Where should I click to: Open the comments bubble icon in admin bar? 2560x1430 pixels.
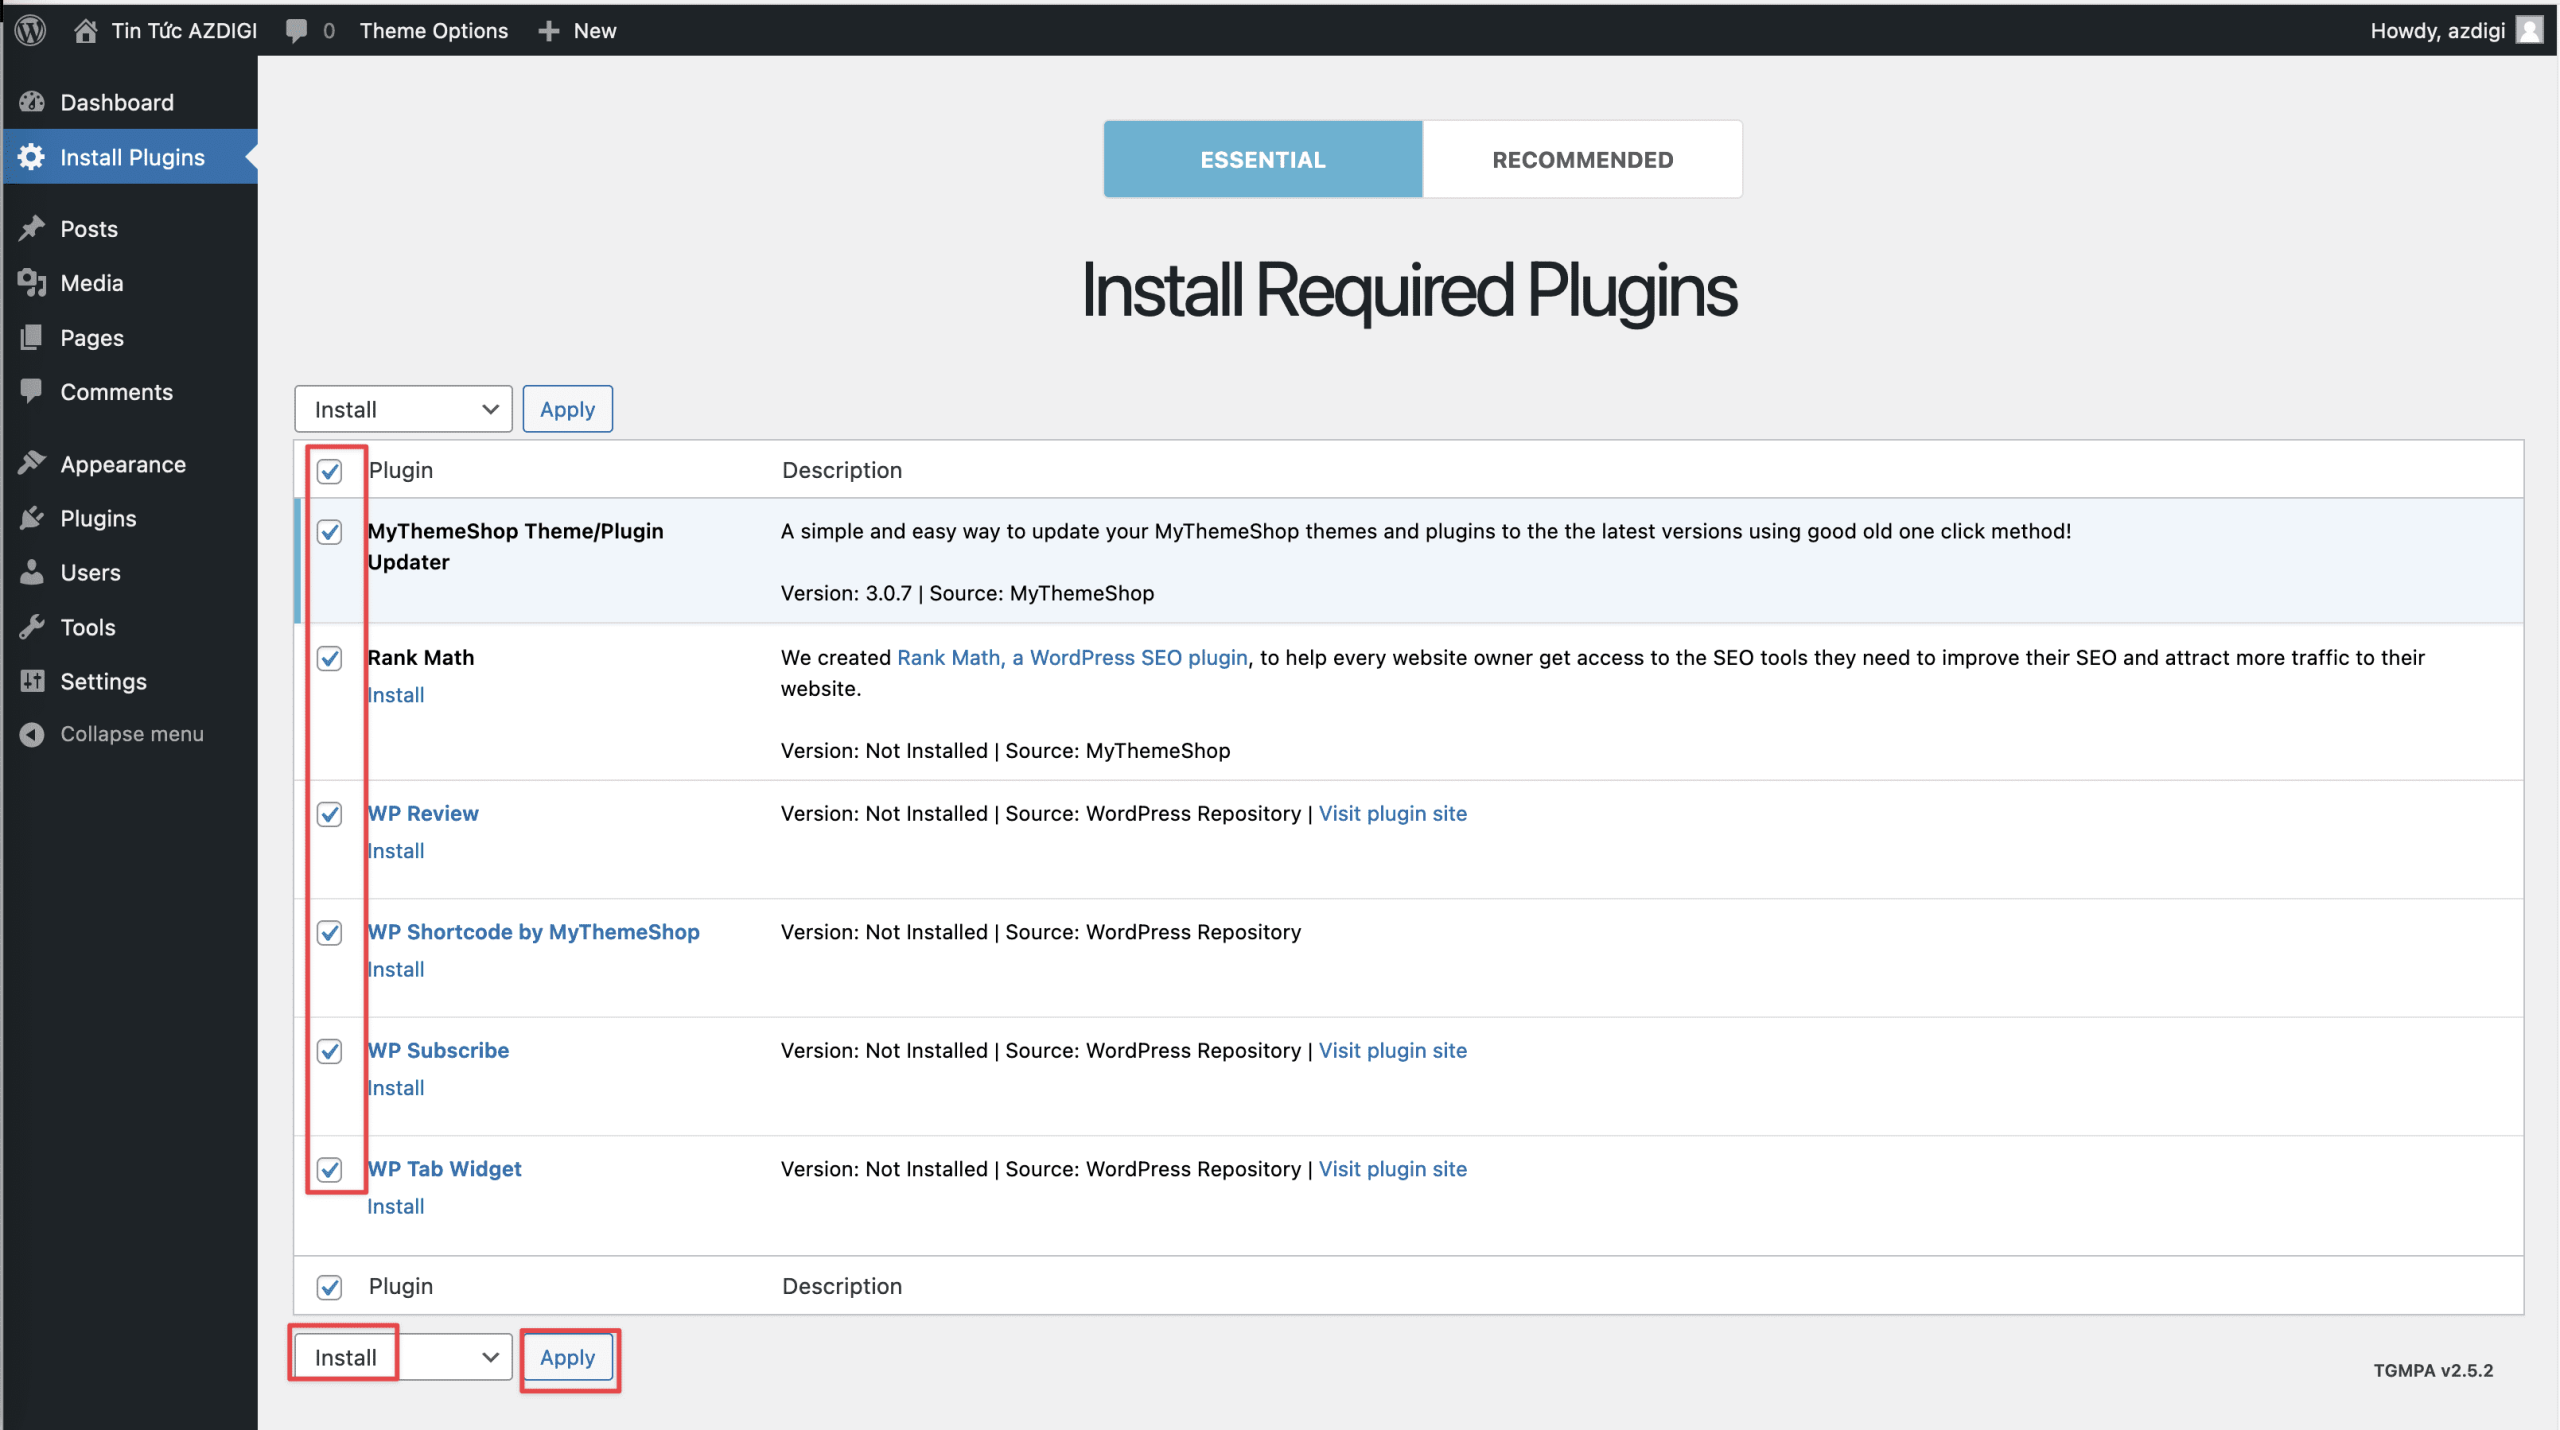(x=296, y=31)
